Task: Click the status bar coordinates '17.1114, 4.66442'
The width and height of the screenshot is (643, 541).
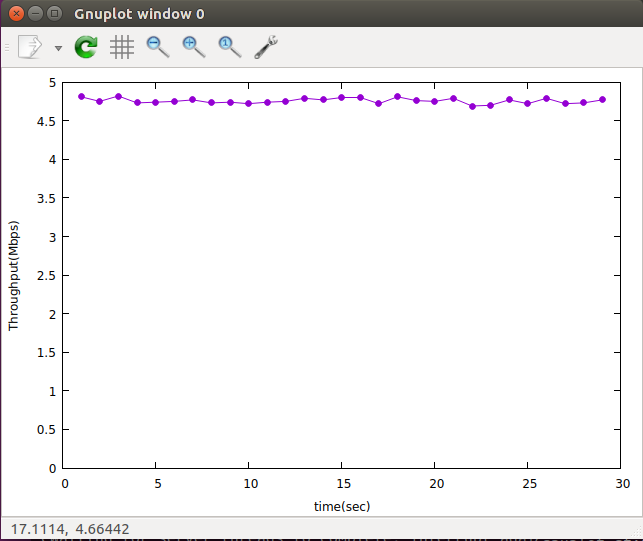Action: coord(70,529)
